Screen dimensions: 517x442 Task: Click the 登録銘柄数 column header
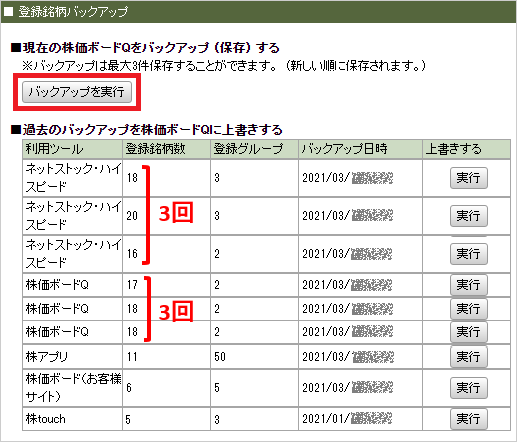[166, 149]
